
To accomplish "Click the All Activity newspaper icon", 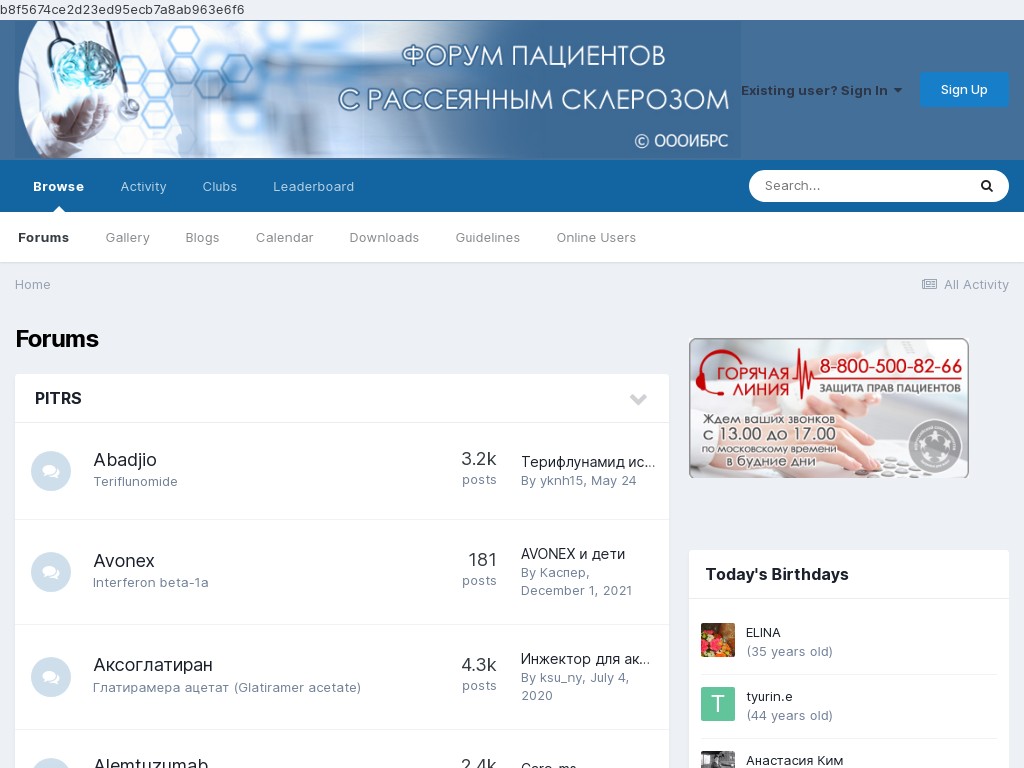I will coord(929,284).
